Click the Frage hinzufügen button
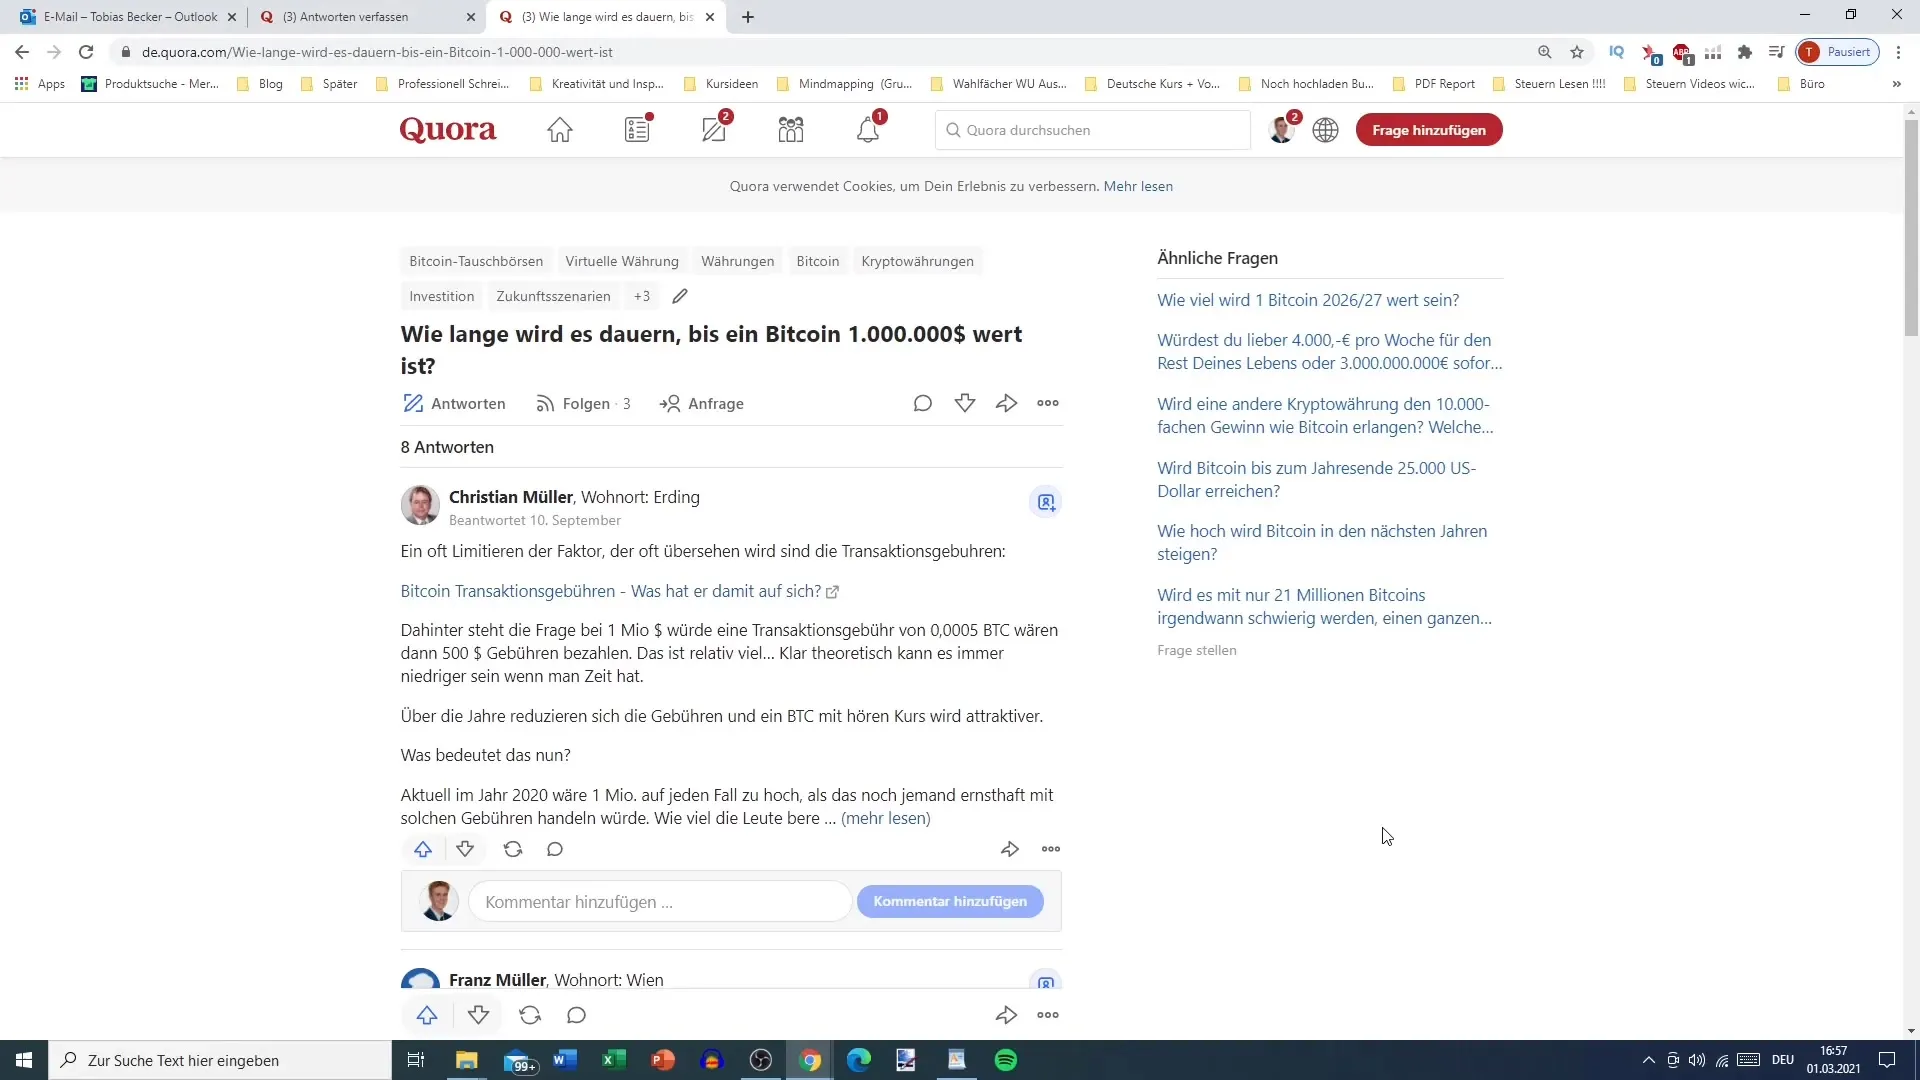Image resolution: width=1920 pixels, height=1080 pixels. pos(1429,130)
